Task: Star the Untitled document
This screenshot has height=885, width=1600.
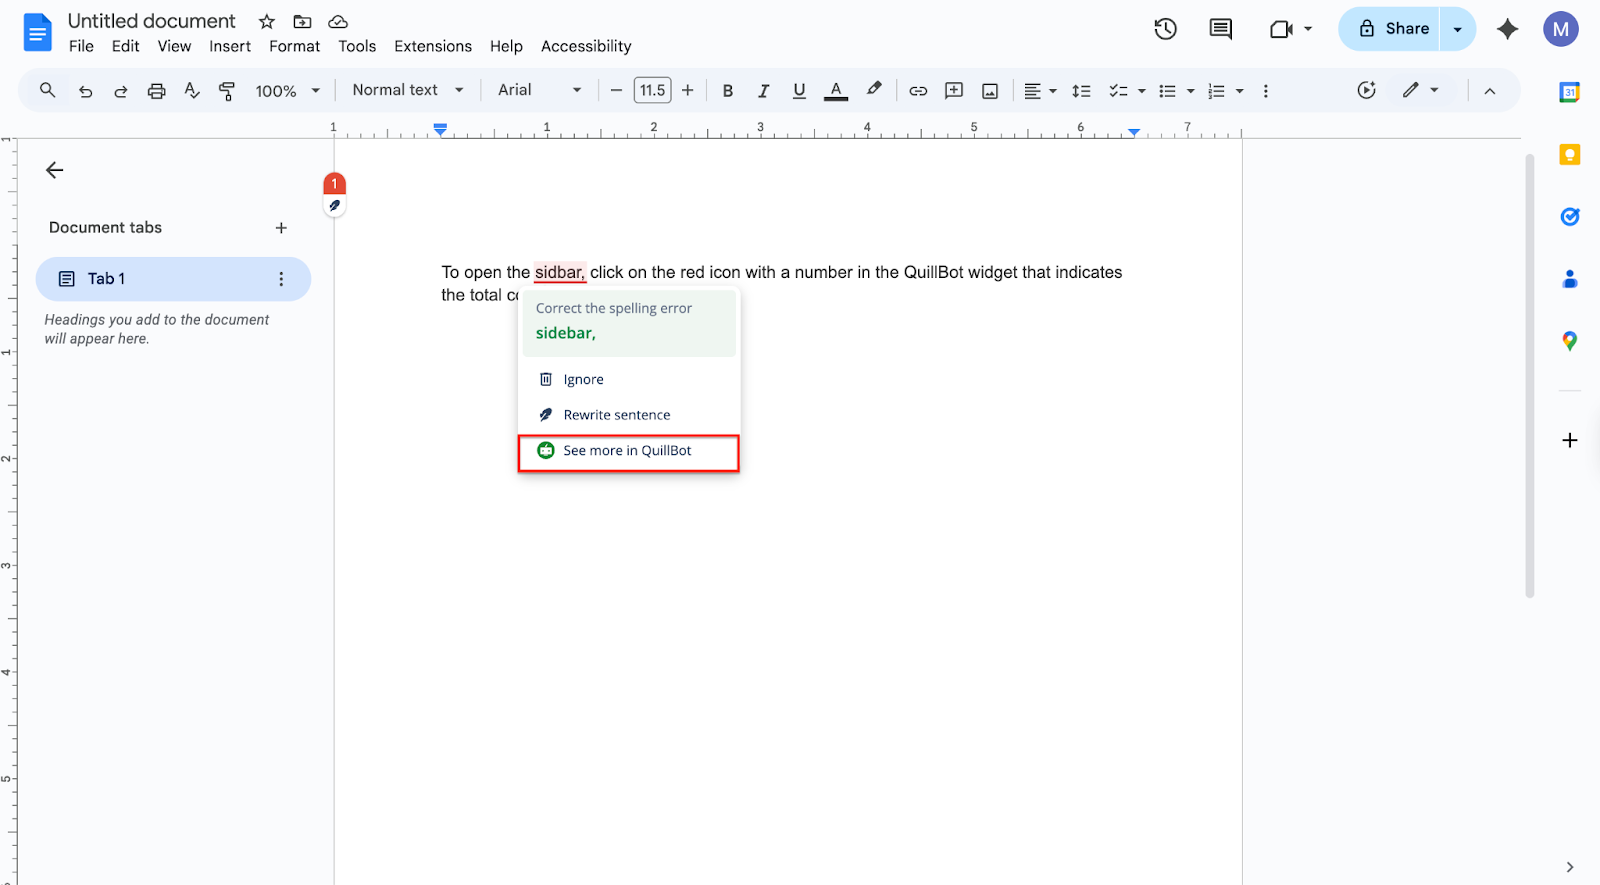Action: click(x=267, y=22)
